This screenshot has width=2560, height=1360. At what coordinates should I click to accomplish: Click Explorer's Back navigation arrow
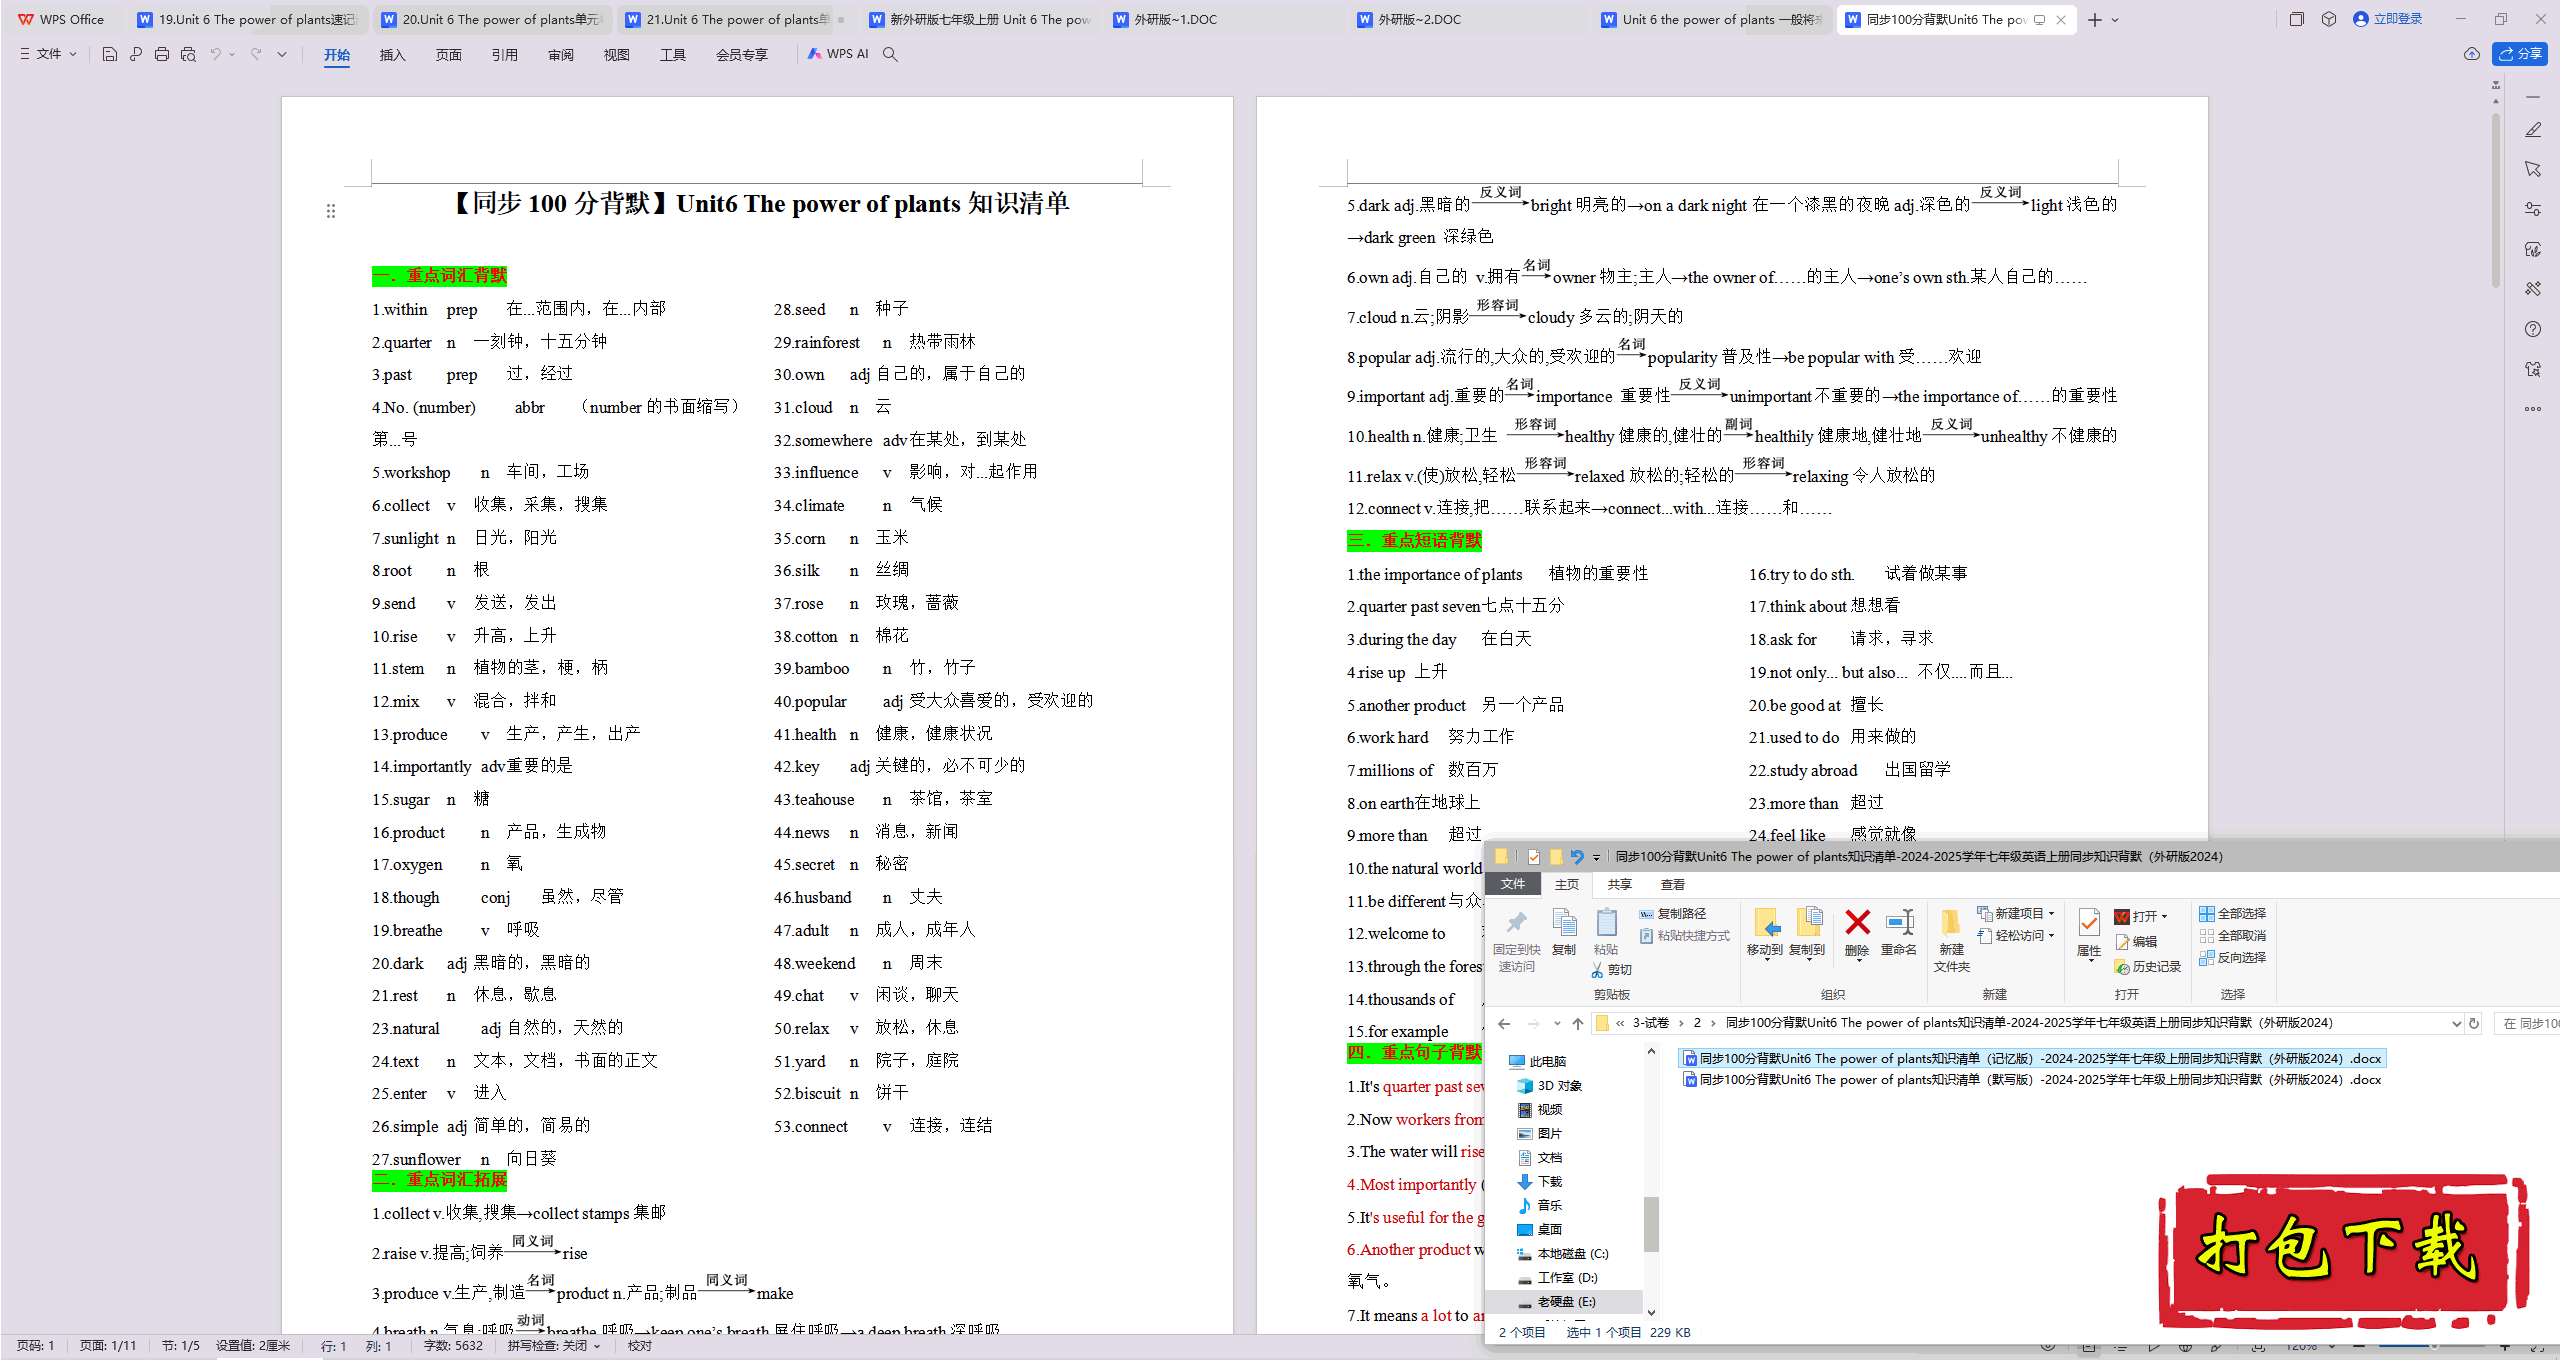pos(1504,1024)
